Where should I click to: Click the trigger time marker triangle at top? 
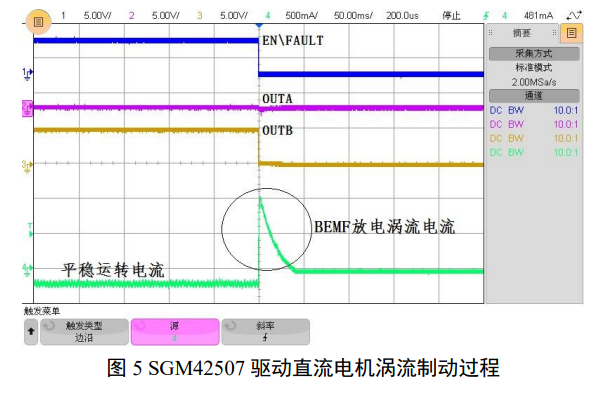(x=259, y=25)
